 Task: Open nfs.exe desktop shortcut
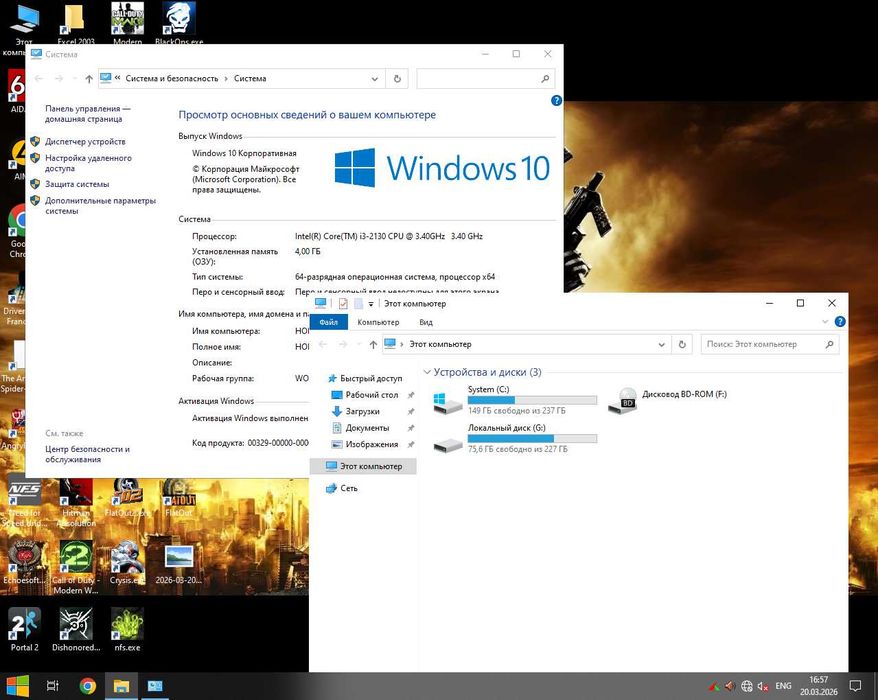pos(128,629)
